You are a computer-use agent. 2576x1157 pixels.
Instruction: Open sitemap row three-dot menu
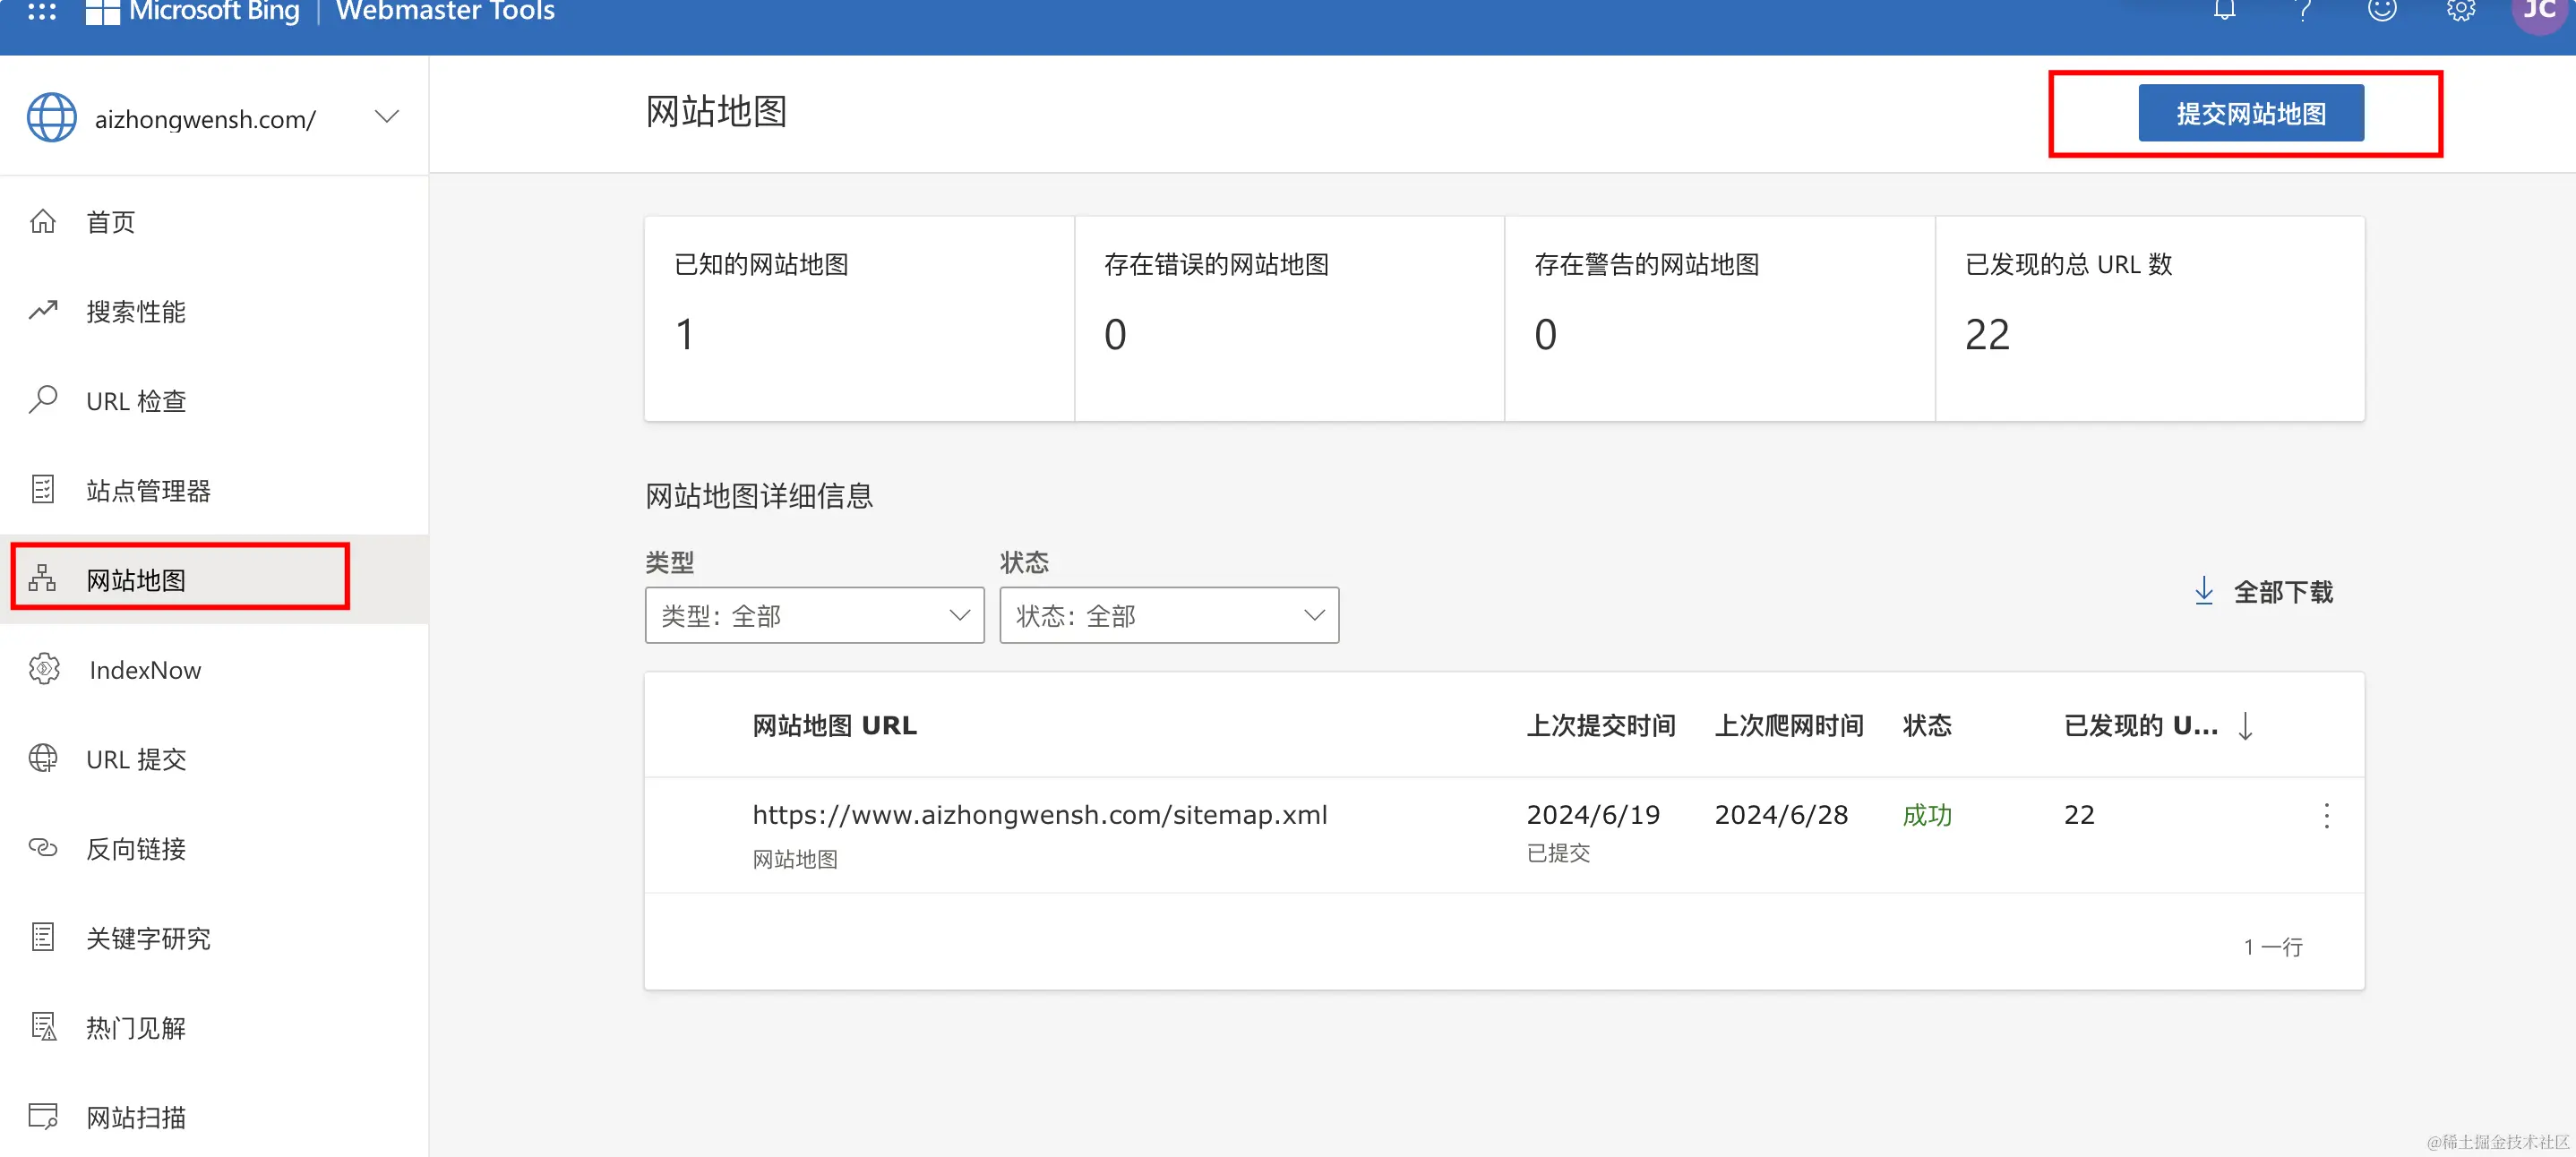tap(2326, 815)
